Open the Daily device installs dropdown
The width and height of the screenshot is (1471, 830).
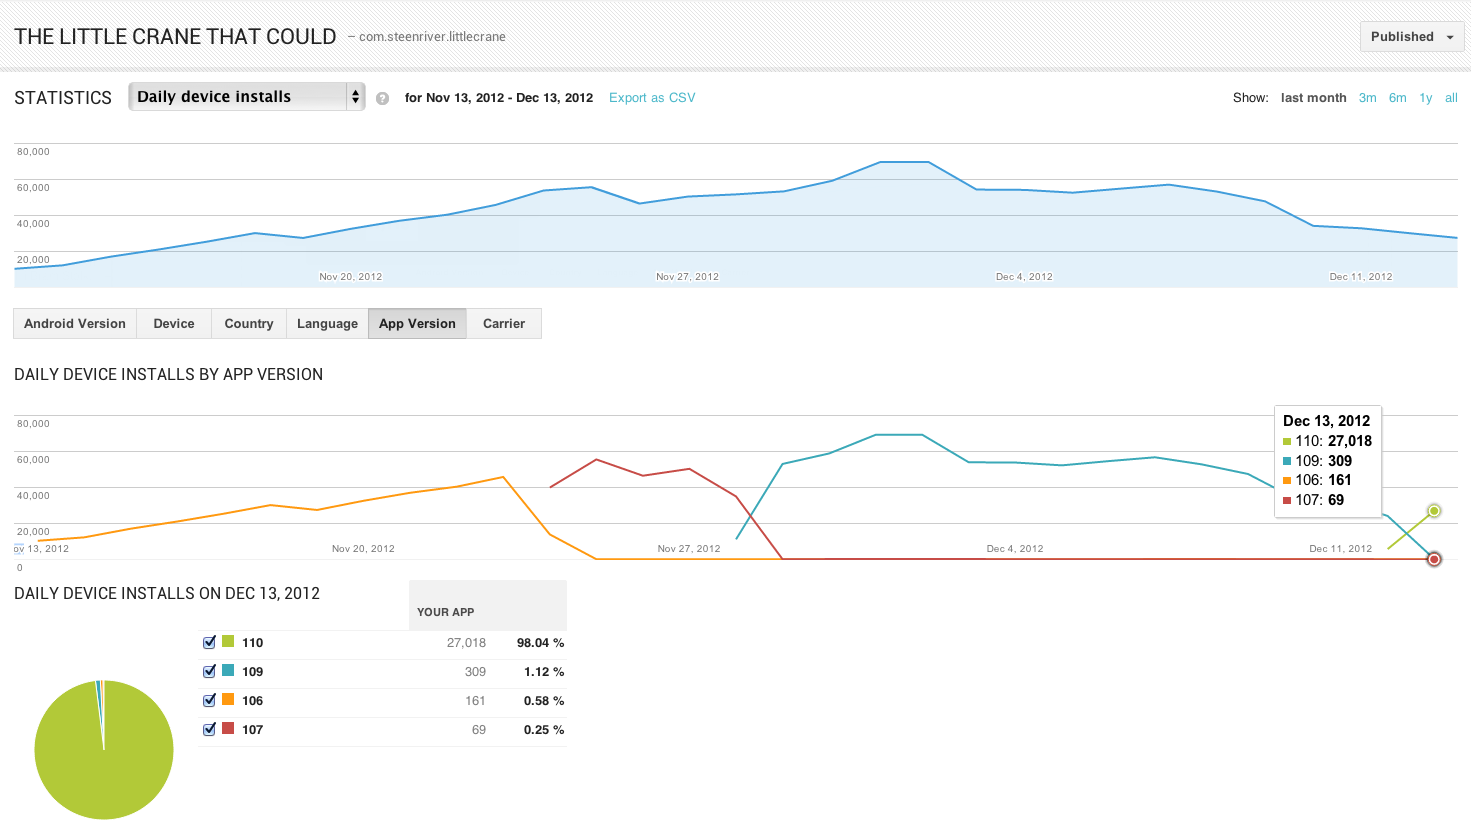(x=246, y=97)
